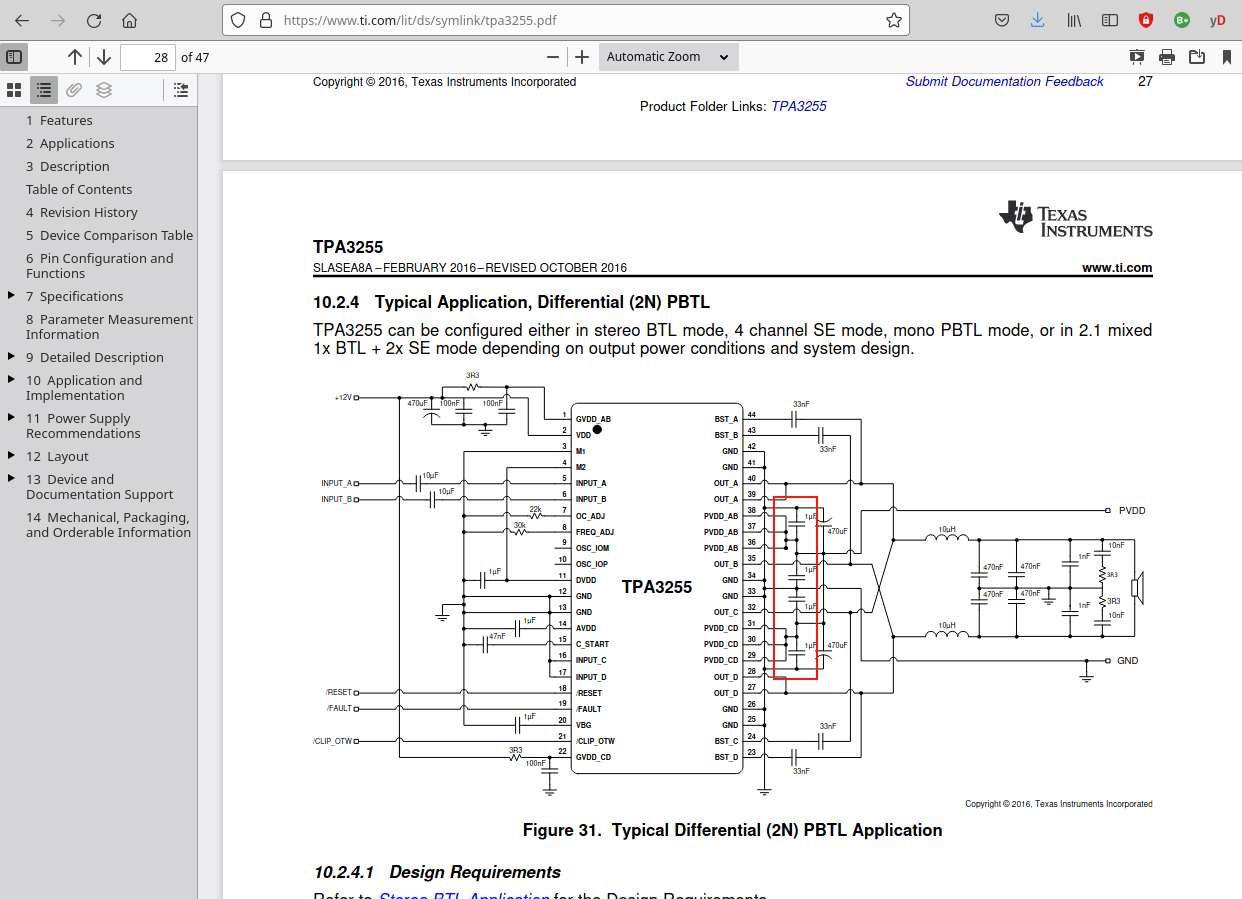Click the browser forward arrow
Screen dimensions: 1242x899
(x=58, y=20)
